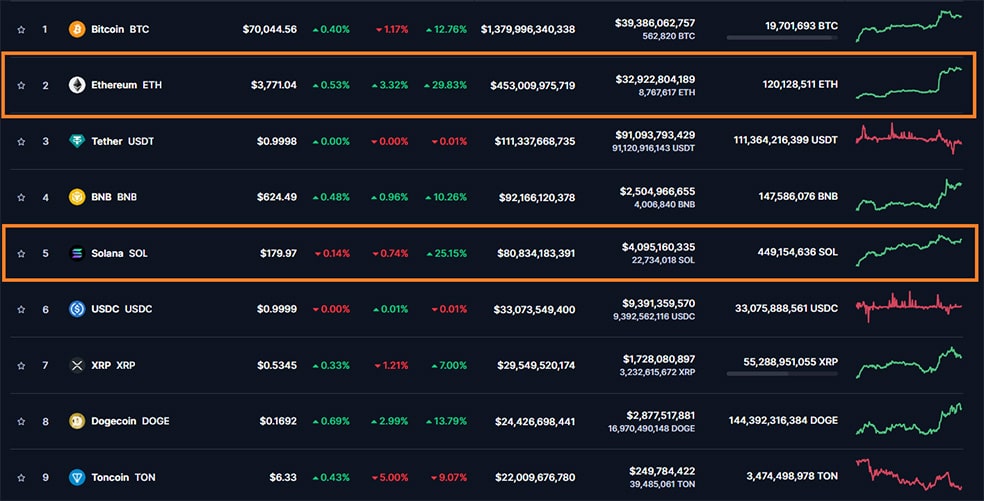Click XRP market cap $29,549,520,174
The width and height of the screenshot is (984, 501).
[x=536, y=365]
